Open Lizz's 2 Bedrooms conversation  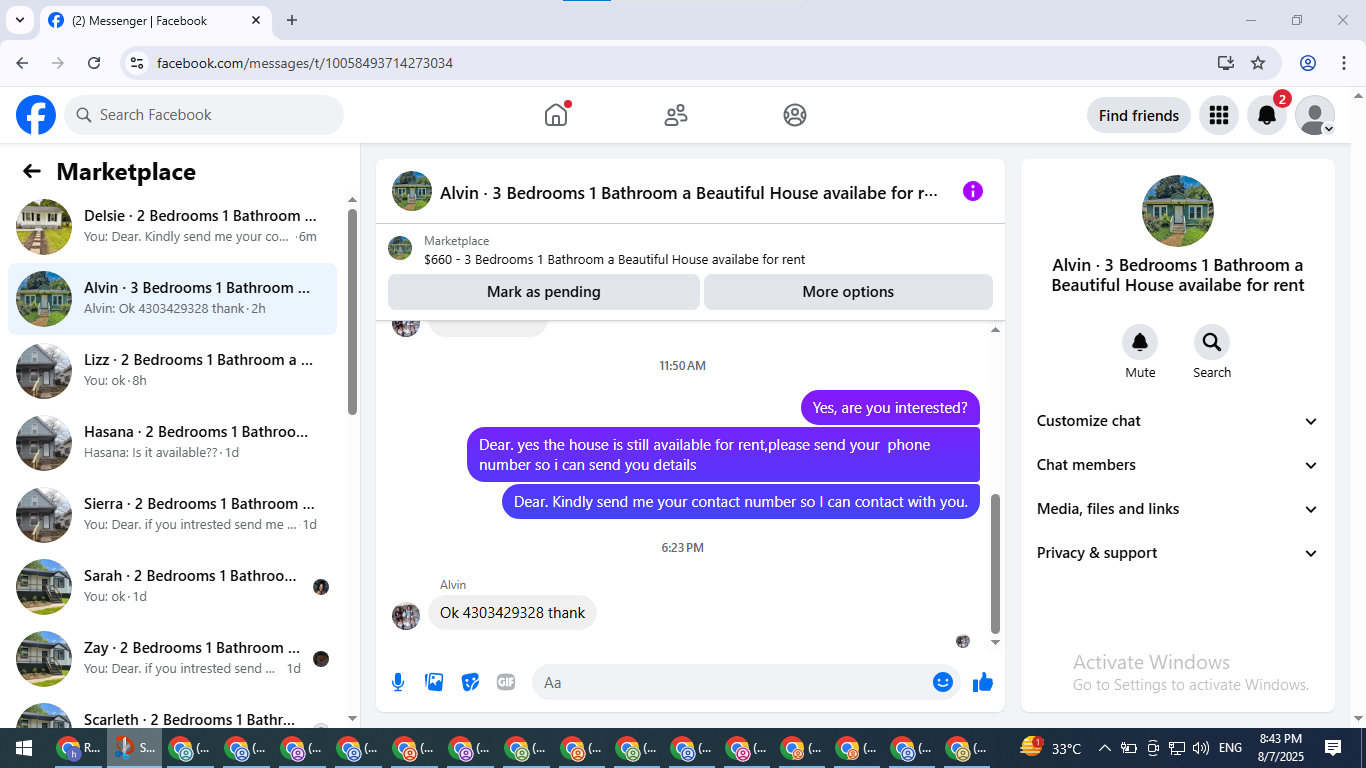point(172,371)
